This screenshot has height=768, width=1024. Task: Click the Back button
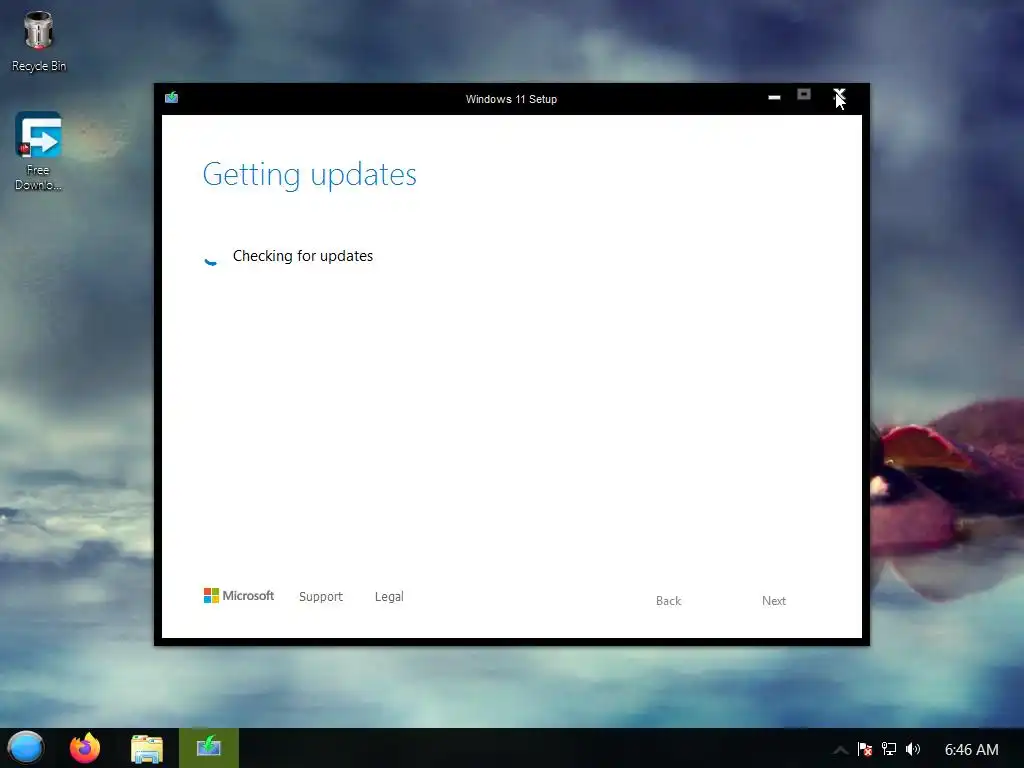click(x=668, y=601)
